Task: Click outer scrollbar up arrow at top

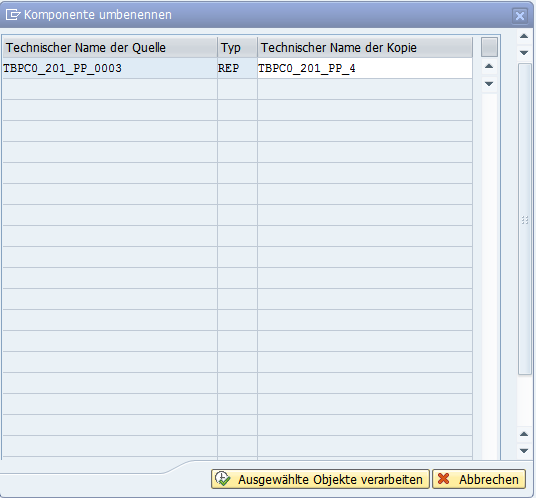Action: (x=524, y=36)
